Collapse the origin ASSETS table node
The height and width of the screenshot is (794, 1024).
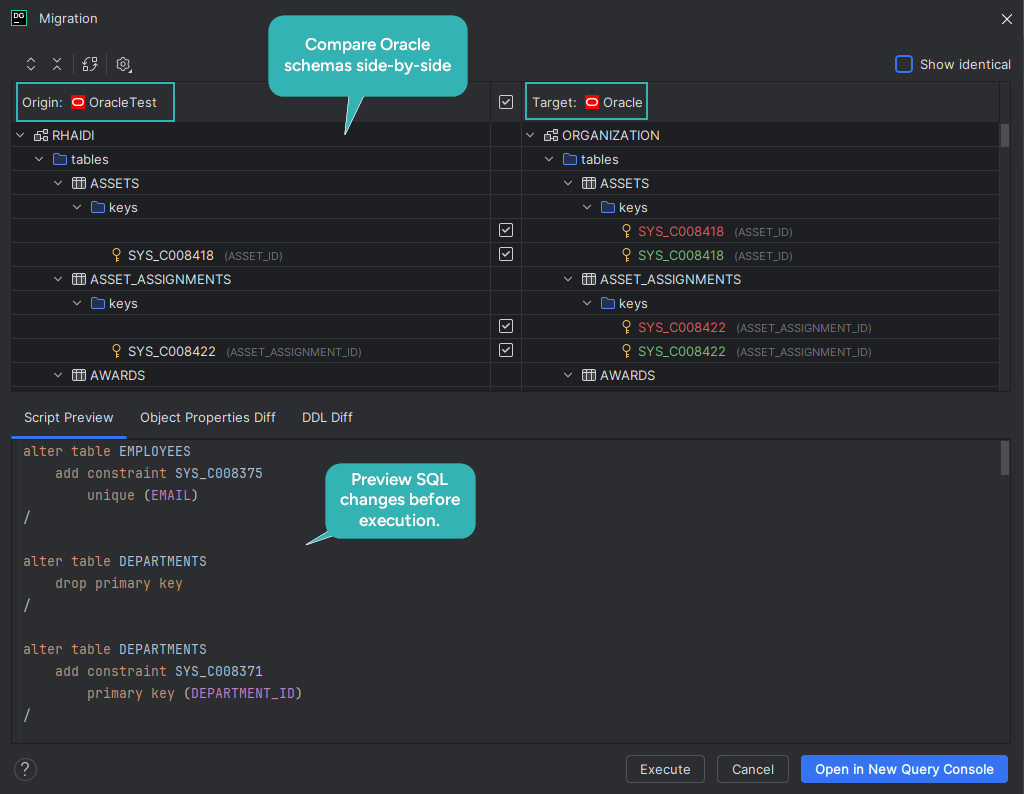[x=58, y=183]
